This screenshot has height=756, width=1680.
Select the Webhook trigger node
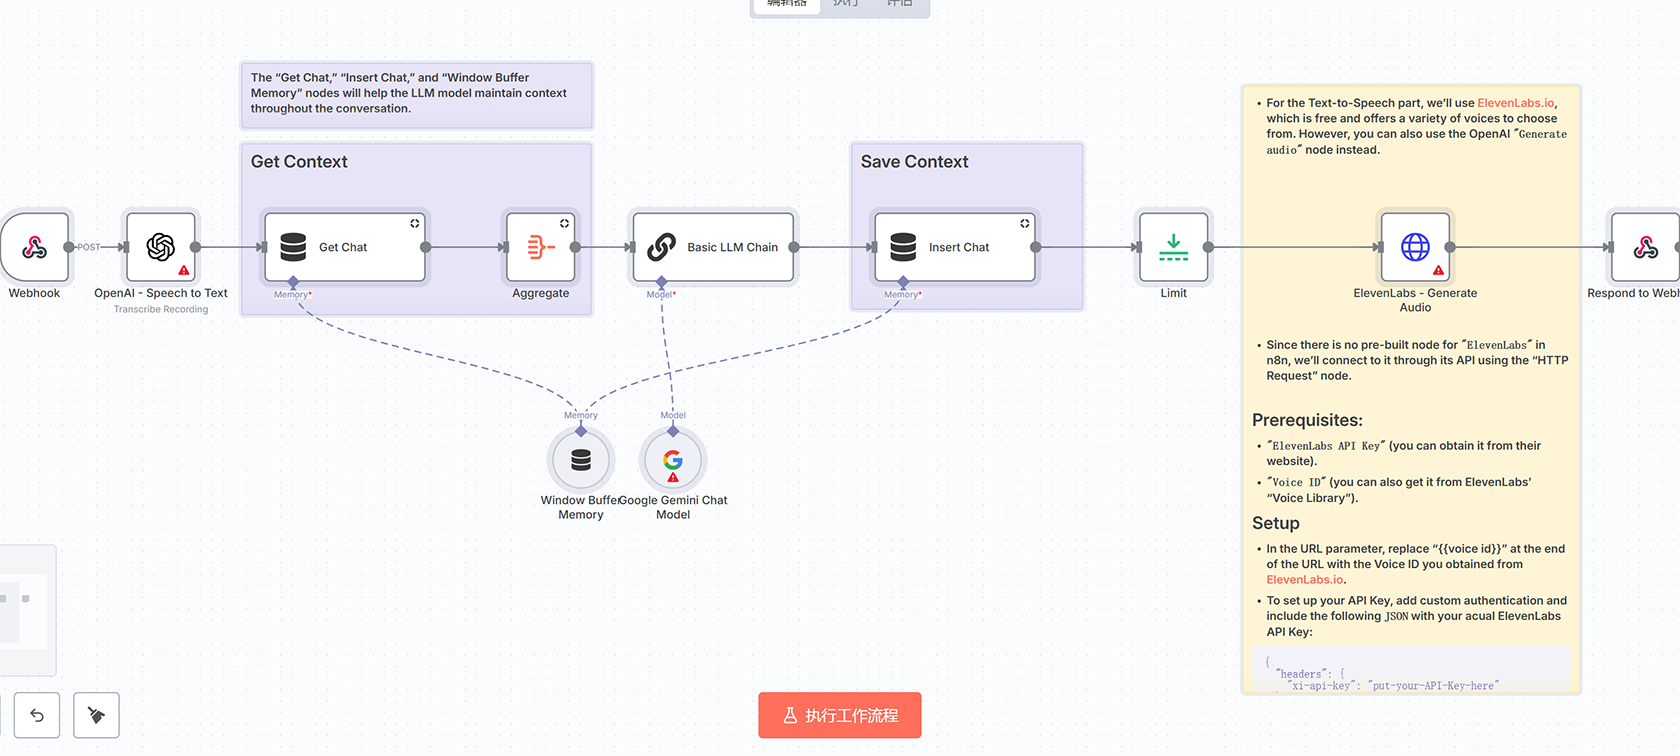coord(35,247)
